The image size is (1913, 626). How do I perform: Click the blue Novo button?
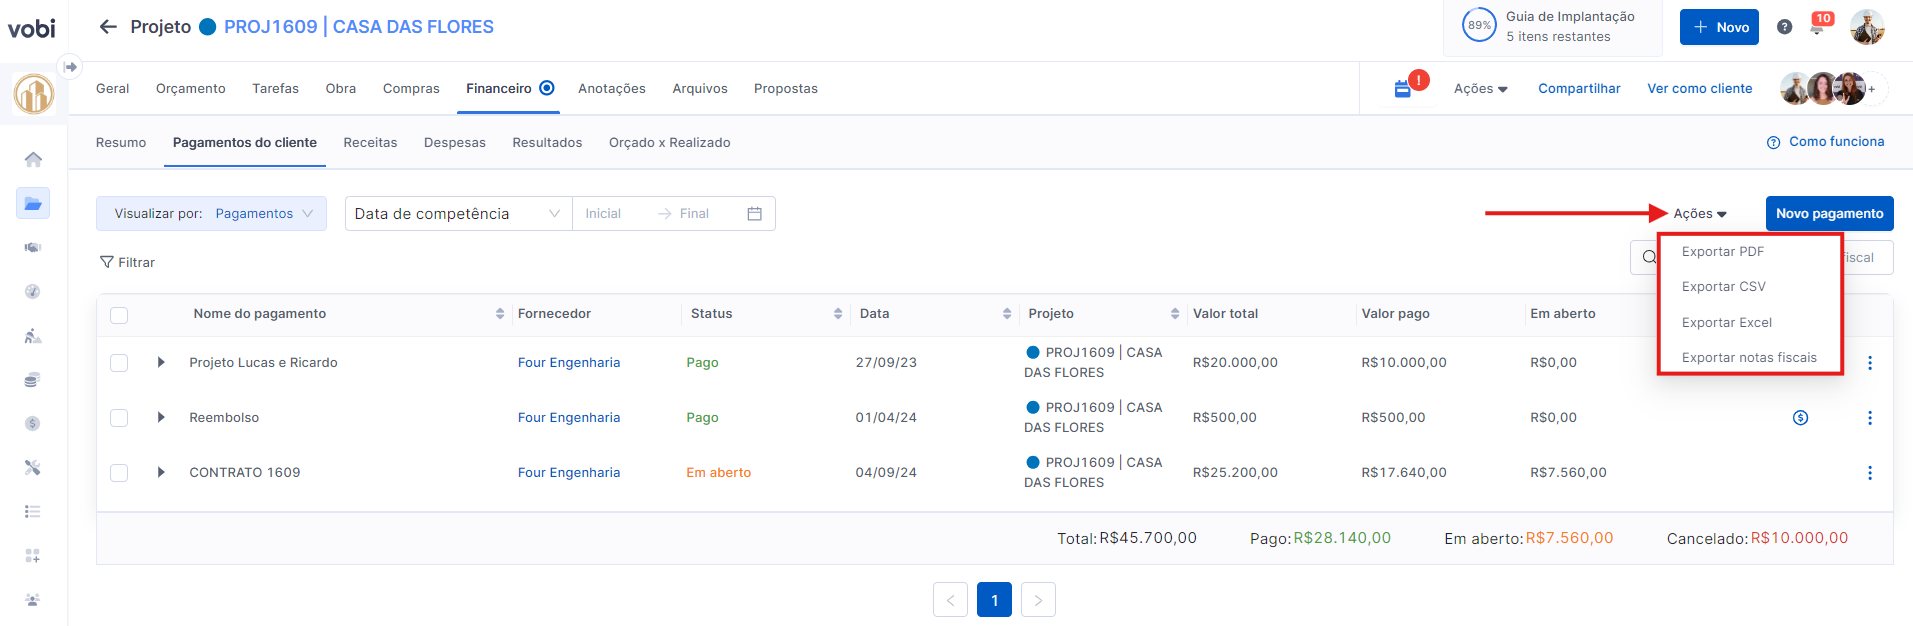[x=1719, y=27]
